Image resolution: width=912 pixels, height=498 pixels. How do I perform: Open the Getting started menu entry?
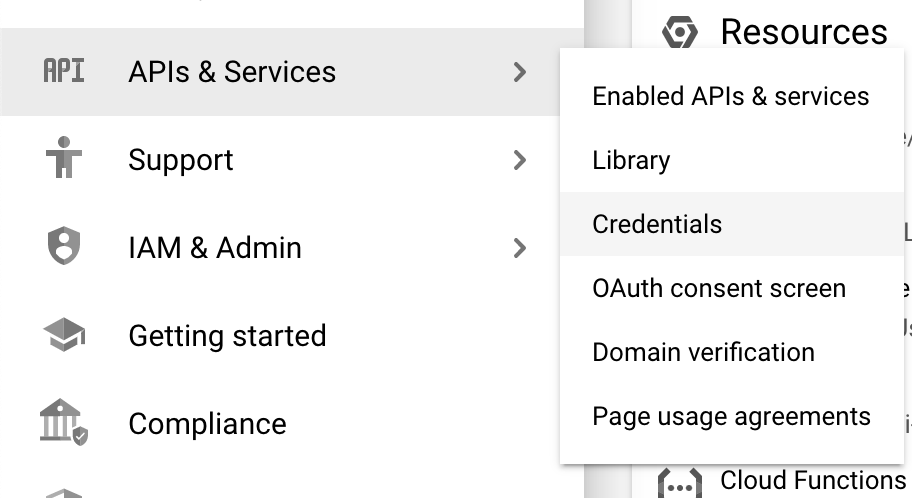pos(227,336)
